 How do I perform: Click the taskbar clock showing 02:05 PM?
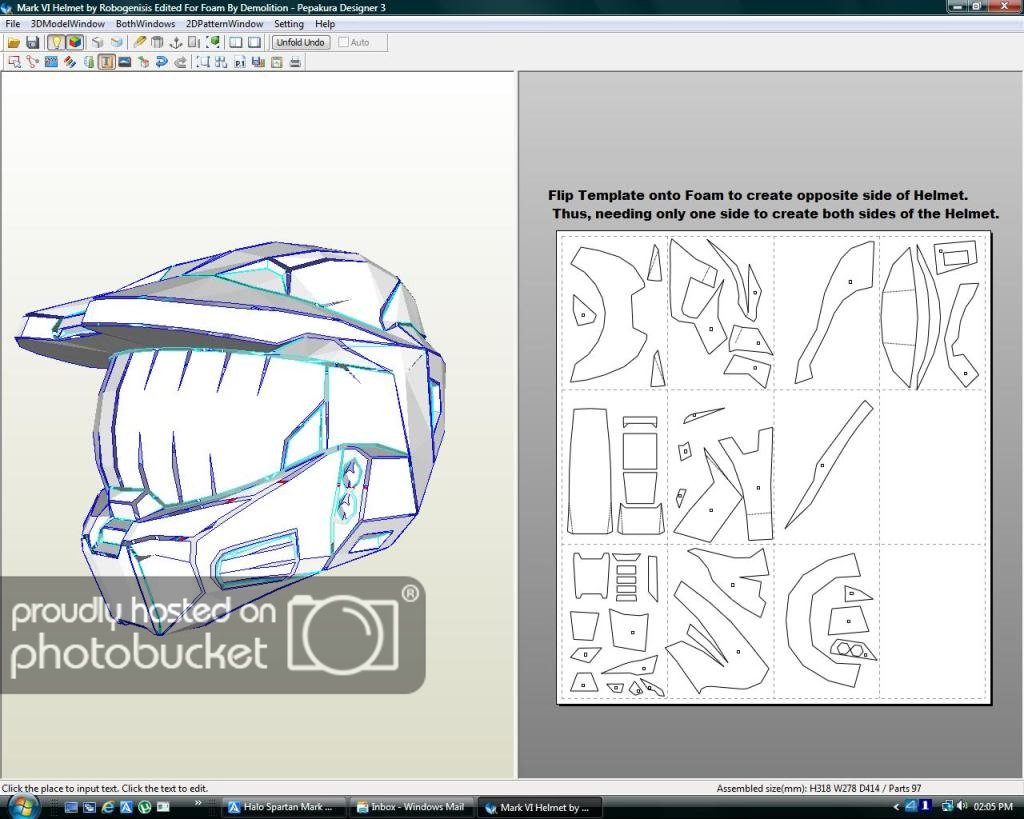tap(993, 807)
